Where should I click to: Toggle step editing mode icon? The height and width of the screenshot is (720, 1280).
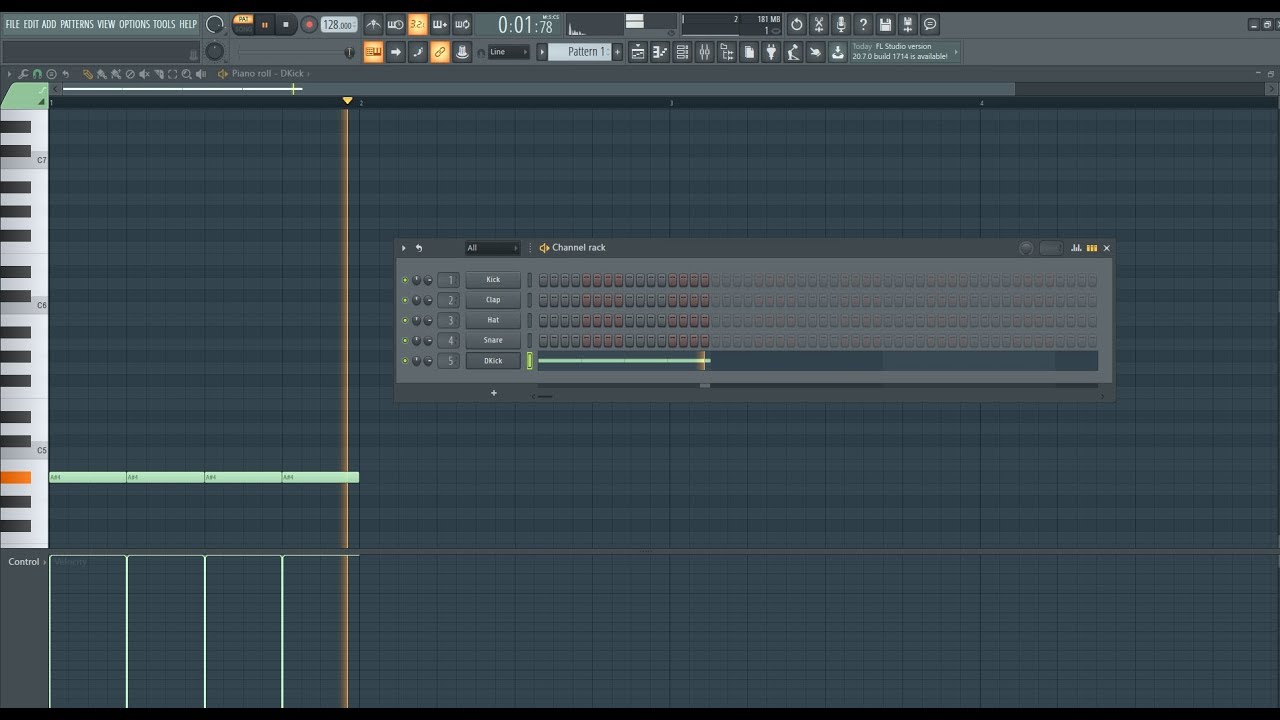[418, 52]
